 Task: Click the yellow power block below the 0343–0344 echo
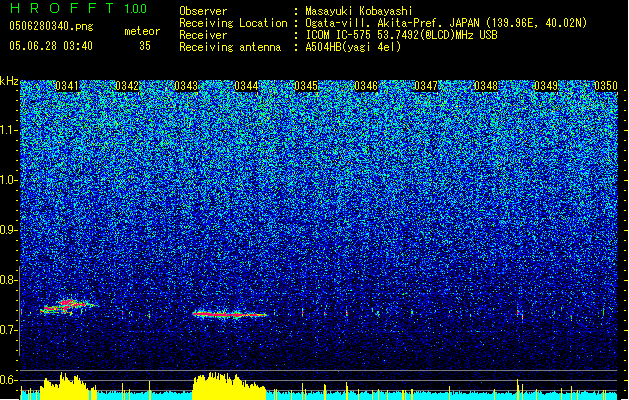pos(229,386)
